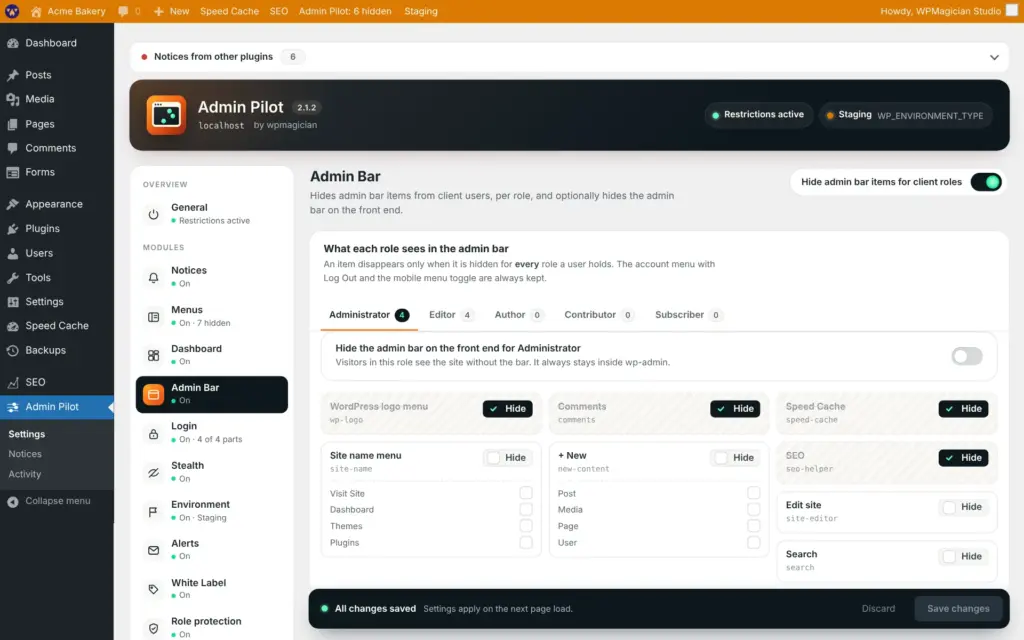Click Howdy, WPMagician Studio account menu
This screenshot has height=640, width=1024.
[x=949, y=11]
